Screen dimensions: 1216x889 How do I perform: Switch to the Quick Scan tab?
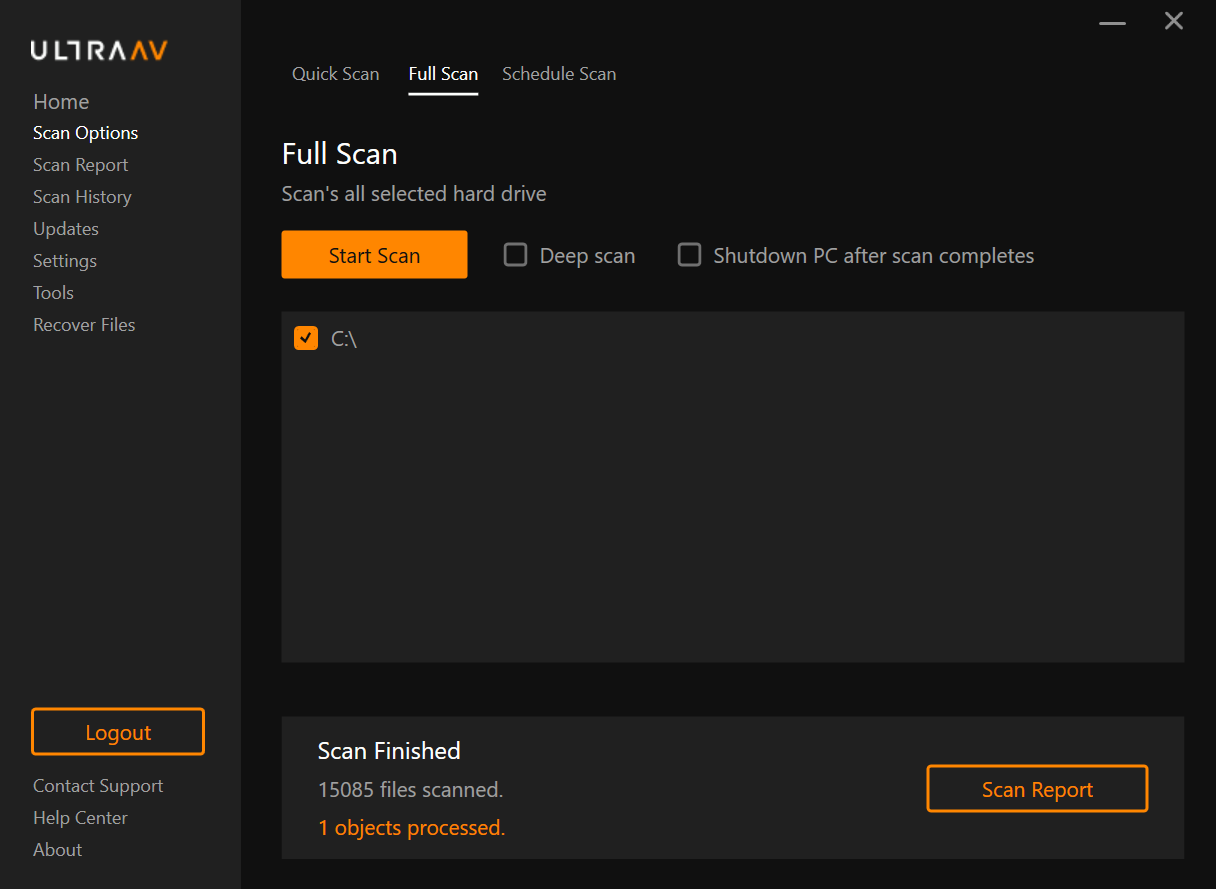[x=335, y=73]
